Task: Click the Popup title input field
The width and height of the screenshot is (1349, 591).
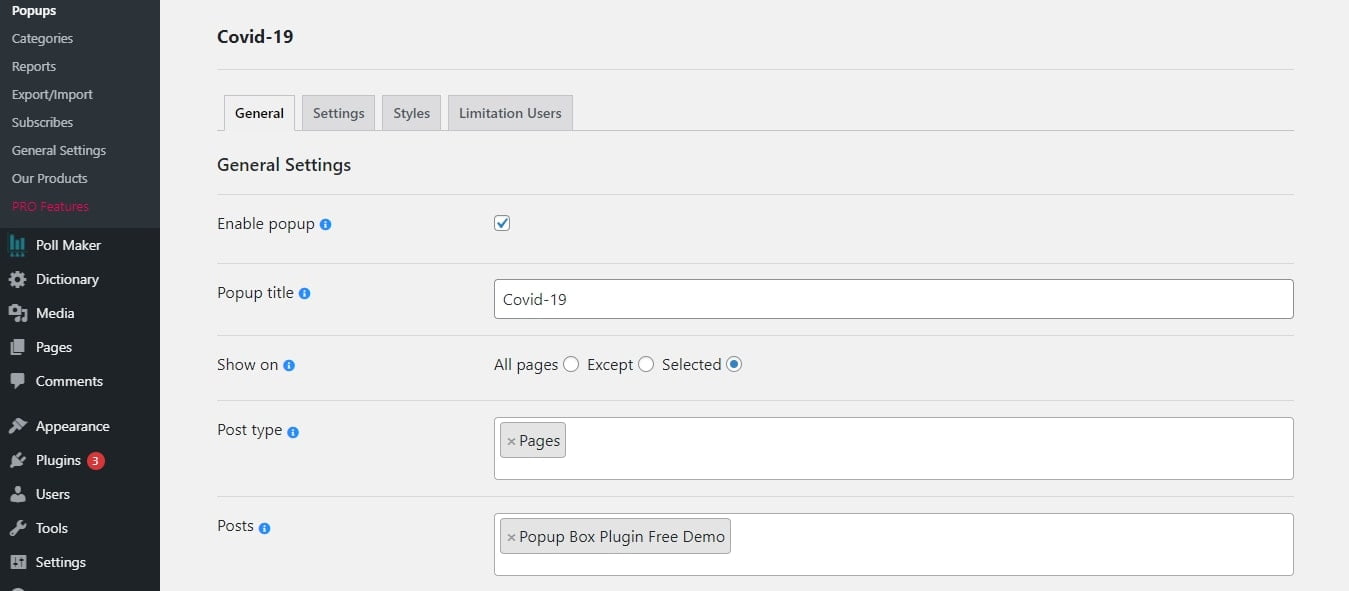Action: pyautogui.click(x=893, y=299)
